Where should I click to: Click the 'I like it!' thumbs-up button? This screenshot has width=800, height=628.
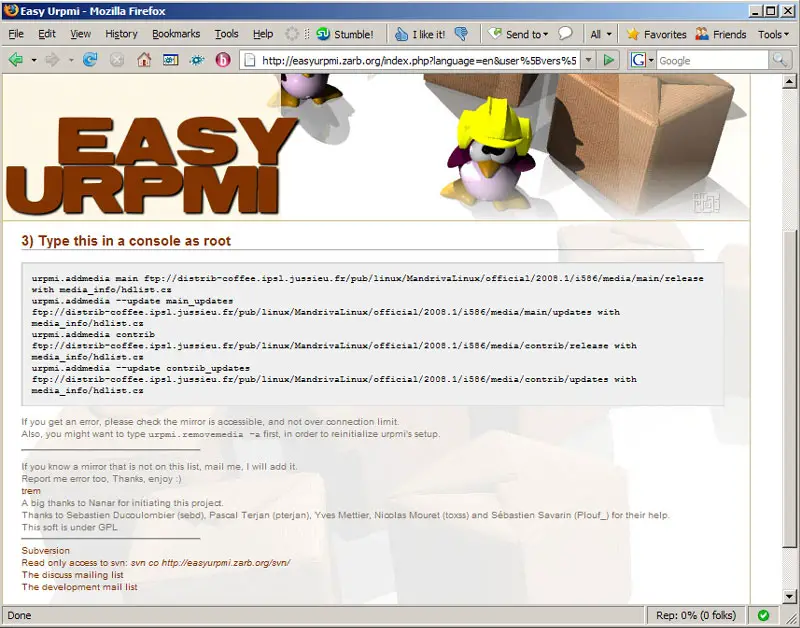click(419, 34)
